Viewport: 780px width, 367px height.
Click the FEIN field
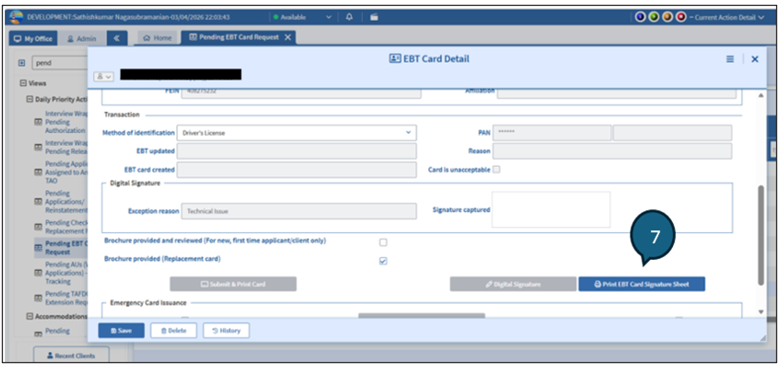pyautogui.click(x=301, y=92)
